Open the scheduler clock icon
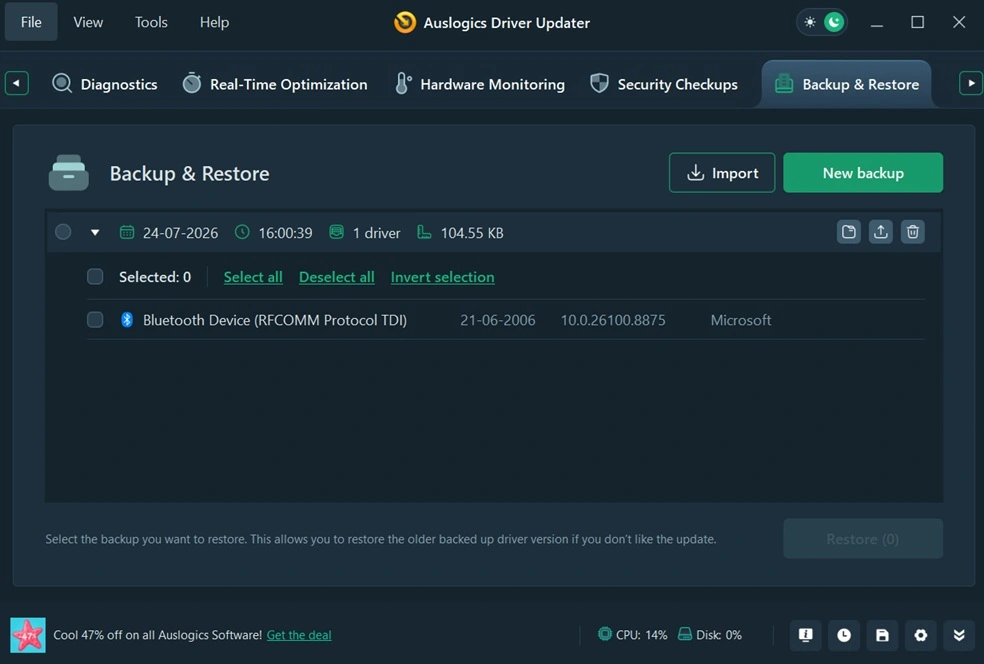 pyautogui.click(x=843, y=635)
